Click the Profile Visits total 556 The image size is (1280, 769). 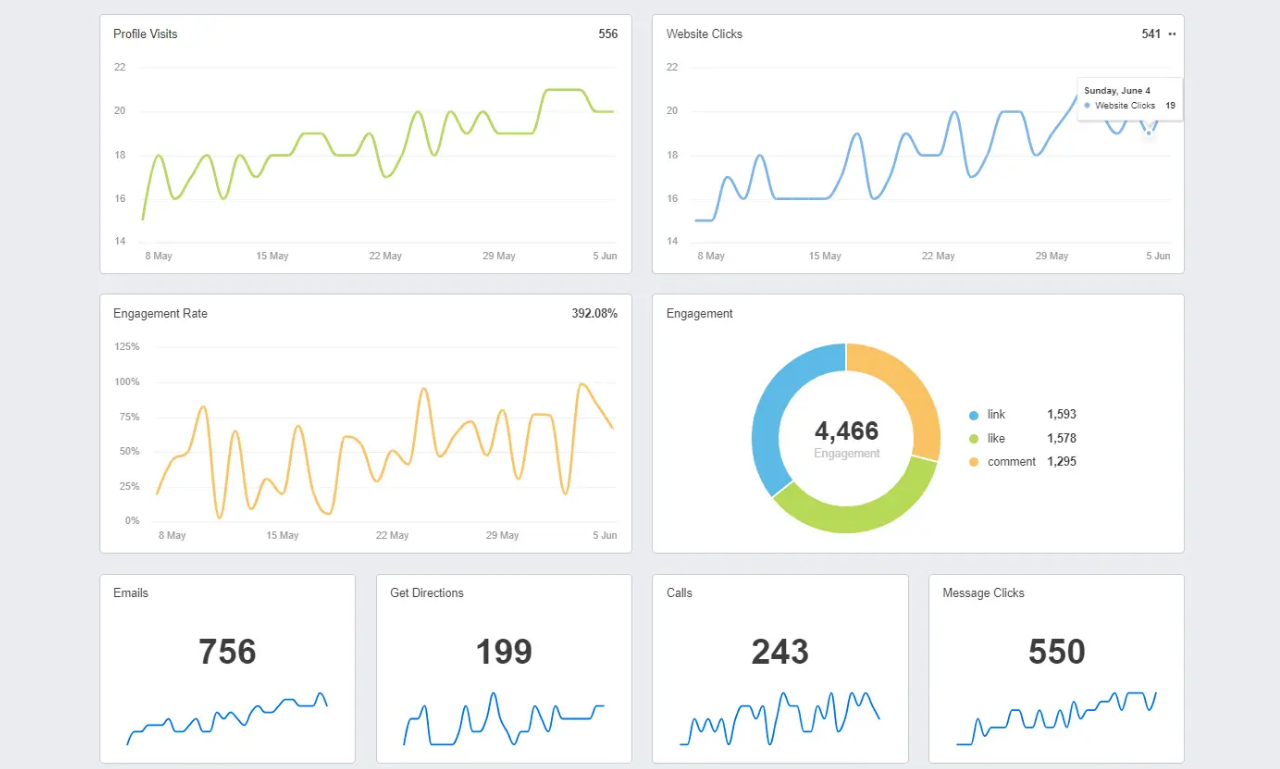(x=608, y=34)
